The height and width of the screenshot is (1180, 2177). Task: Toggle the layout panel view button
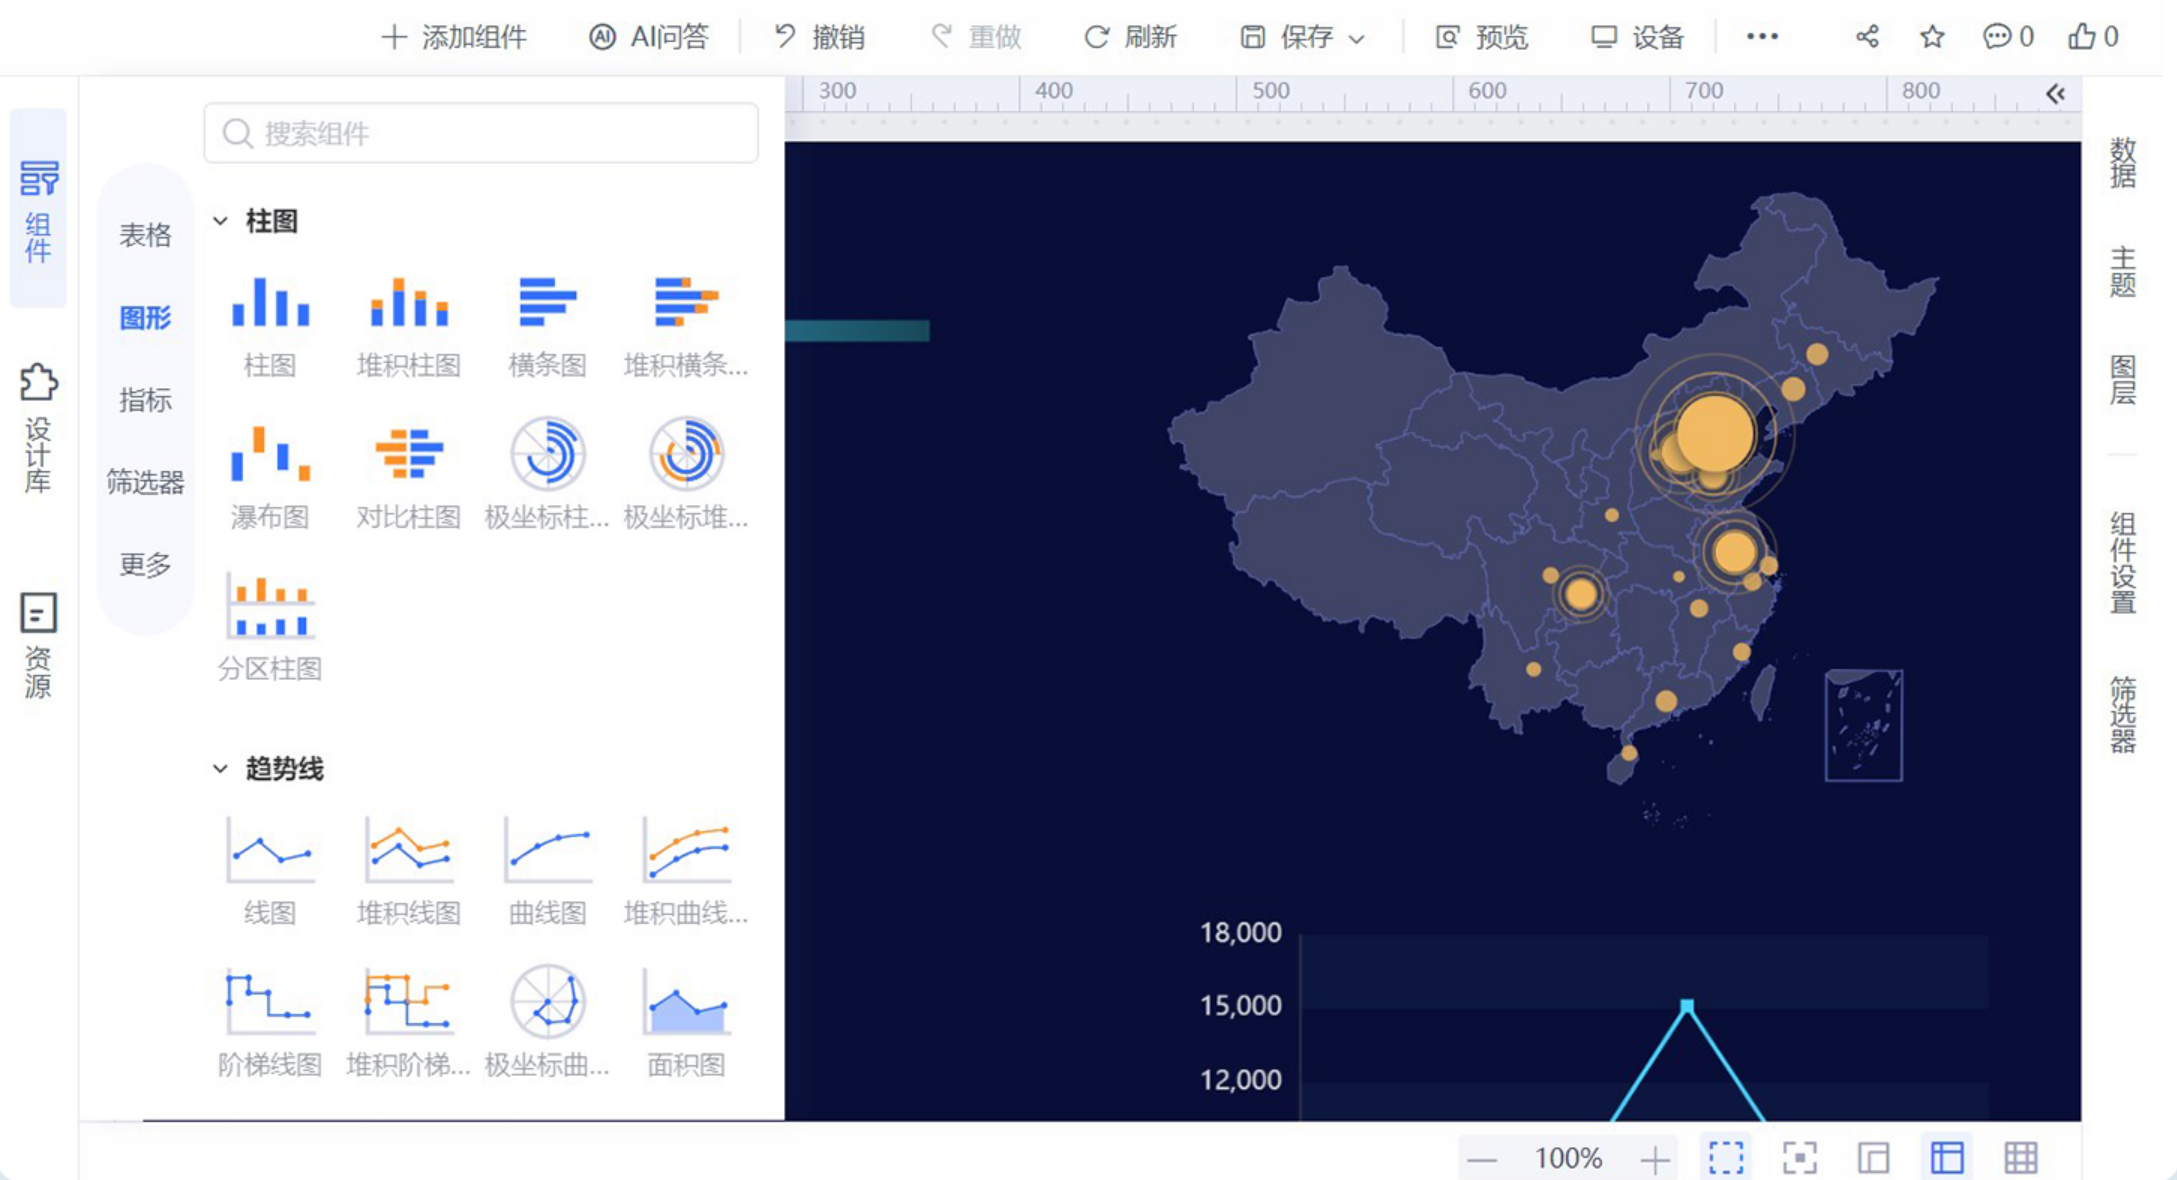tap(1873, 1158)
